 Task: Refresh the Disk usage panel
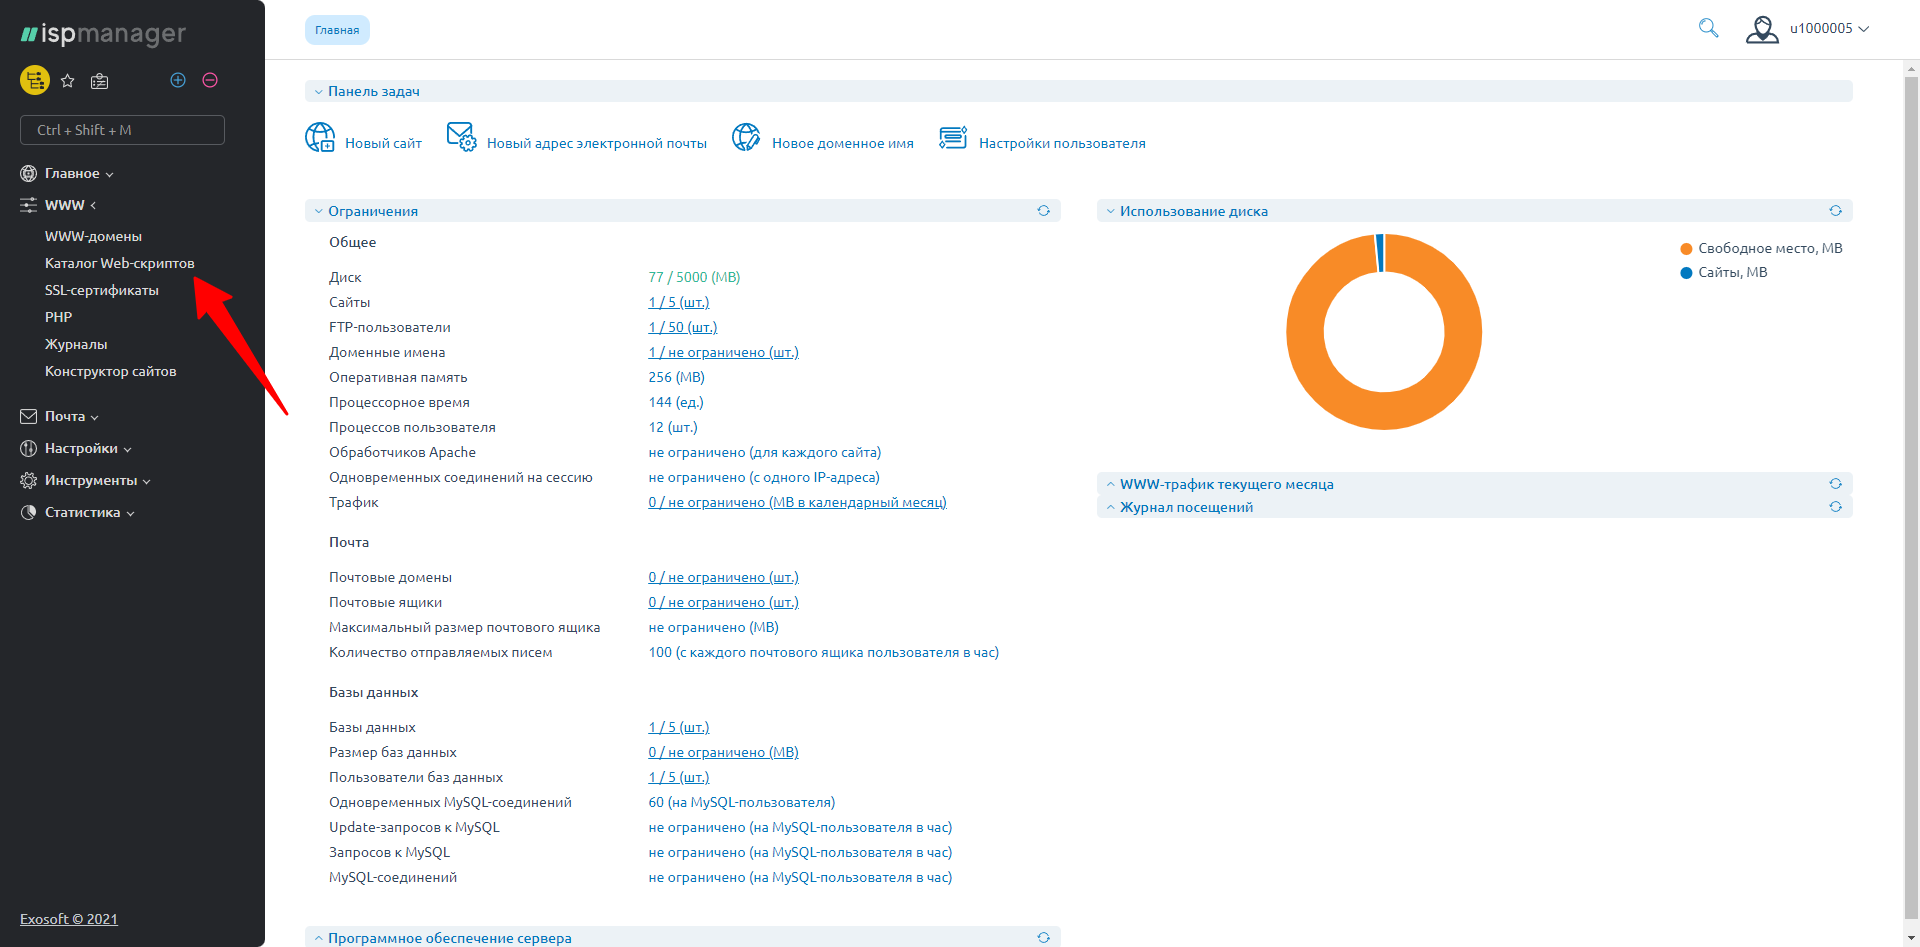pyautogui.click(x=1835, y=211)
